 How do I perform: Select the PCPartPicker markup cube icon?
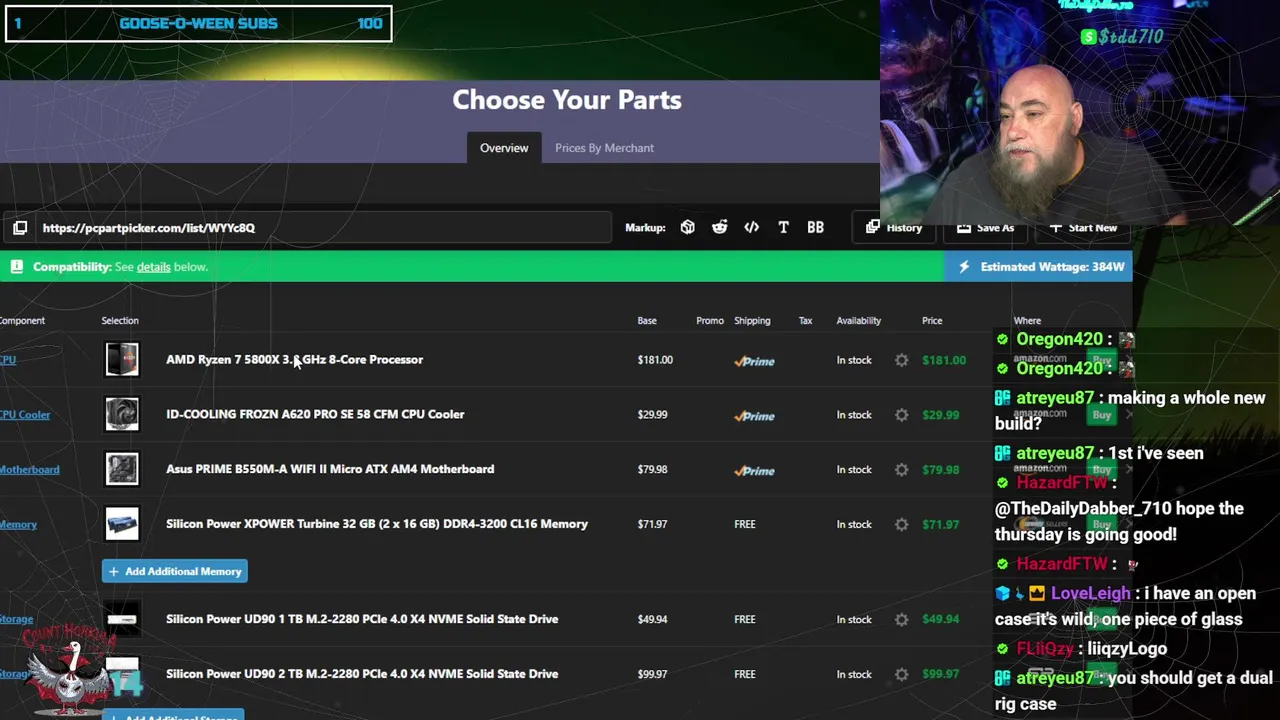(688, 228)
